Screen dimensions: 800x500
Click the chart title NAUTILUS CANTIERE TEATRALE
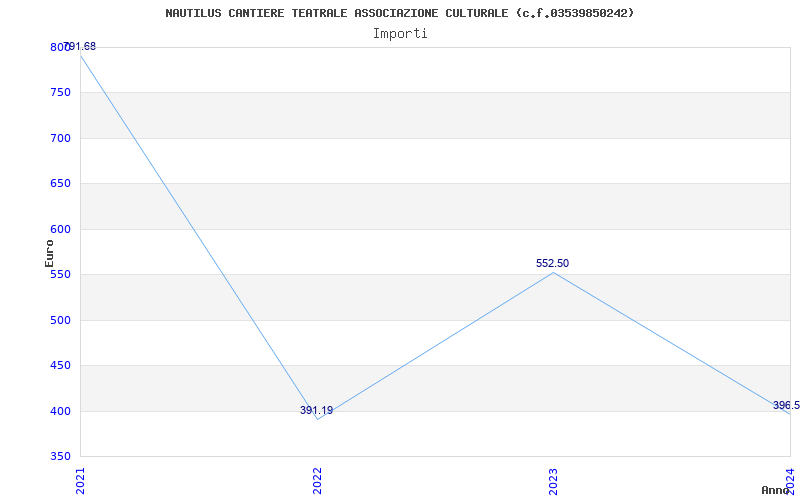[x=399, y=13]
